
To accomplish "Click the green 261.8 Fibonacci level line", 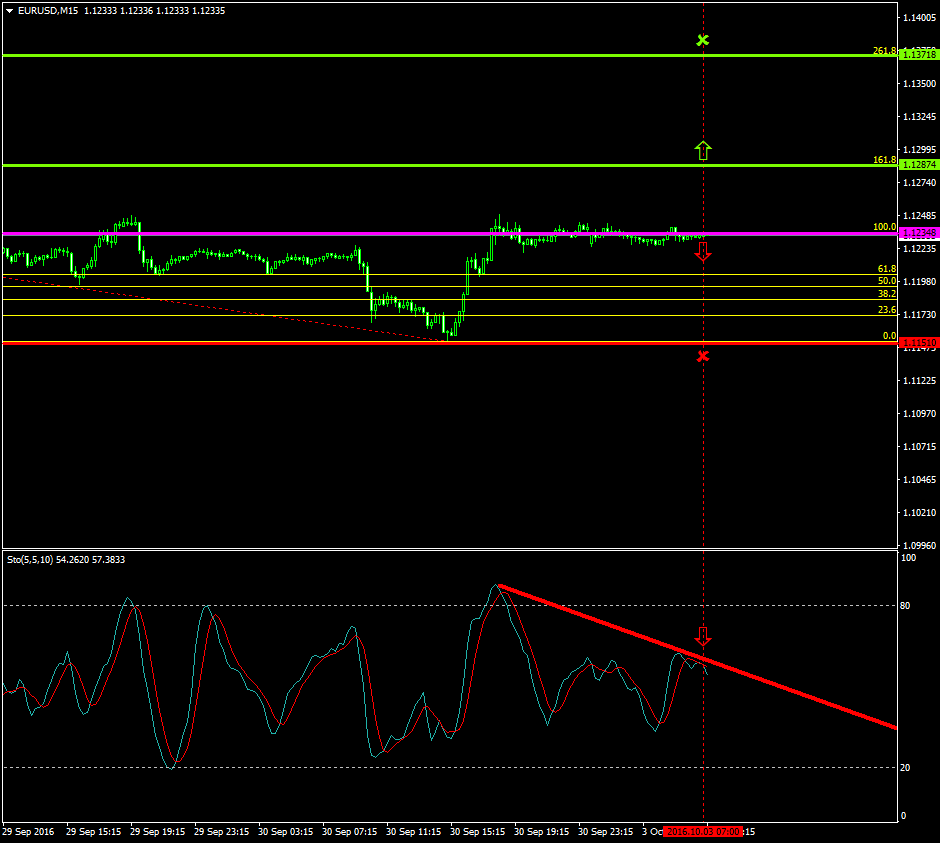I will click(x=400, y=55).
